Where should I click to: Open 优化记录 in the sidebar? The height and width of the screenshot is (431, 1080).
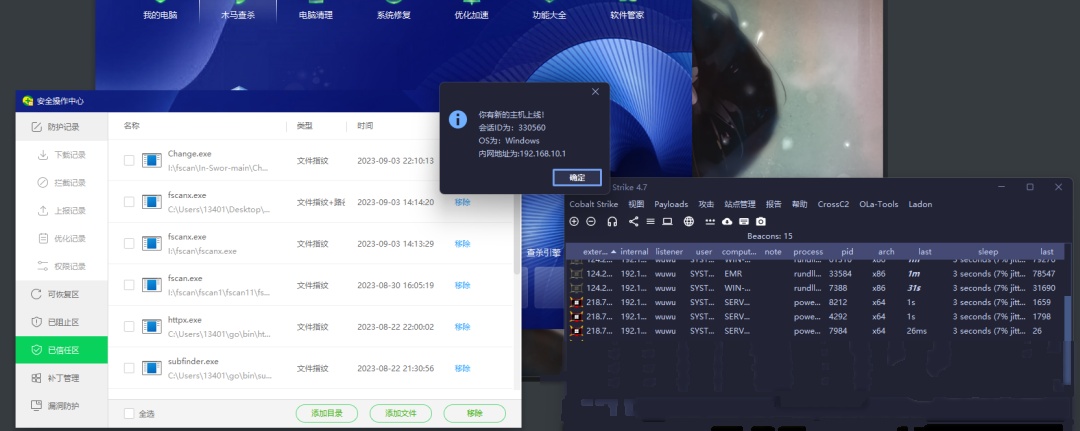62,238
